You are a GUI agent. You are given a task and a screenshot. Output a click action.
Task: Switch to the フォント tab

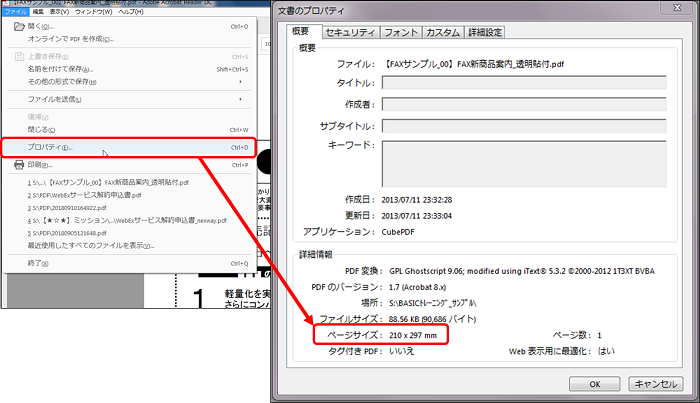[401, 33]
